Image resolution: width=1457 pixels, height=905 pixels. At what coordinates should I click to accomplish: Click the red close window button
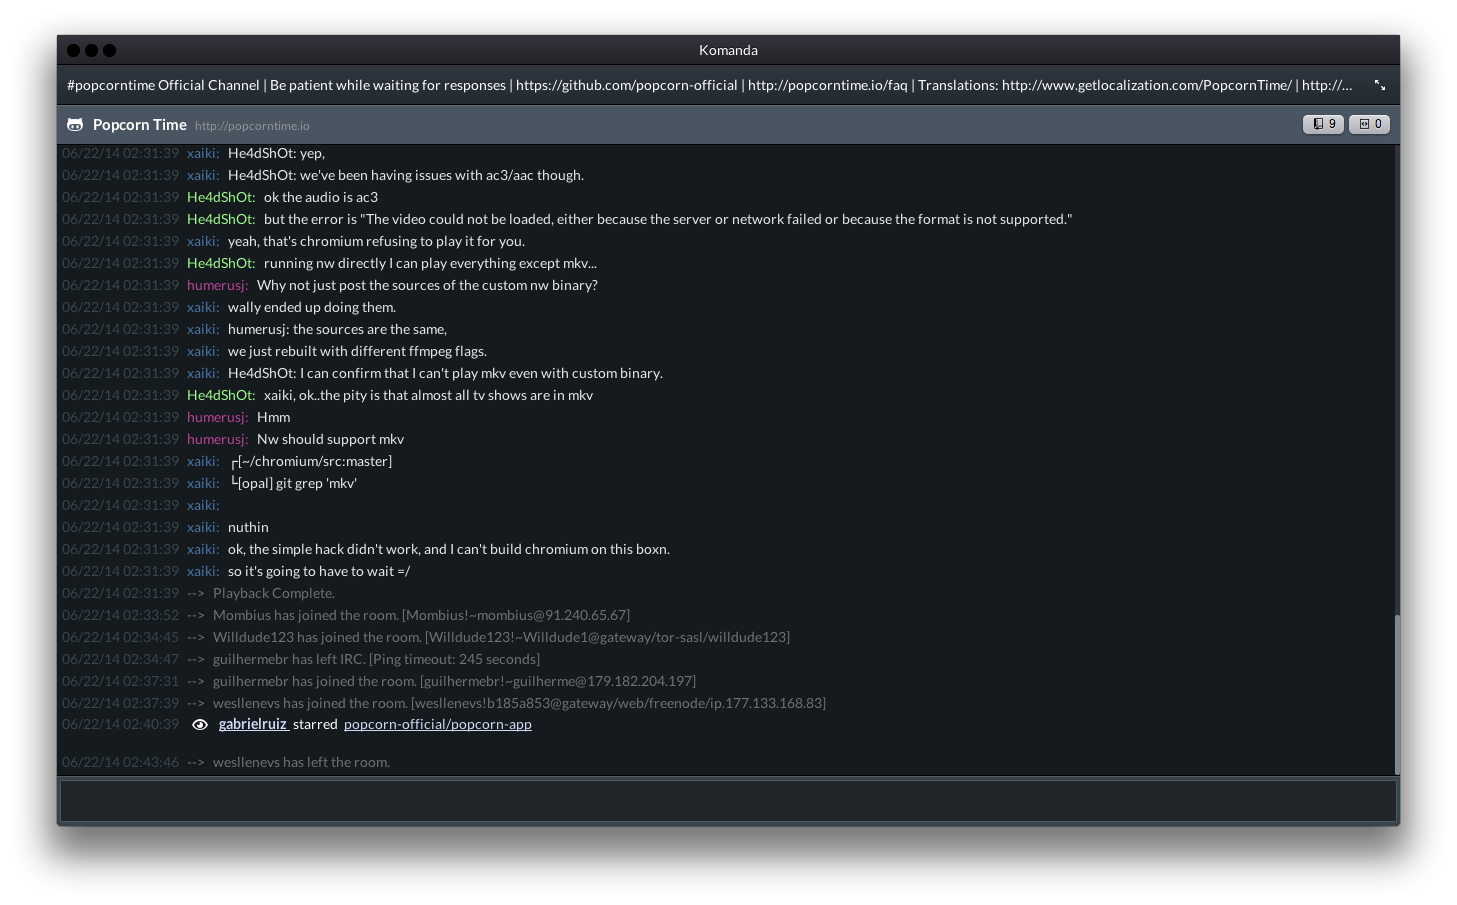pos(74,50)
